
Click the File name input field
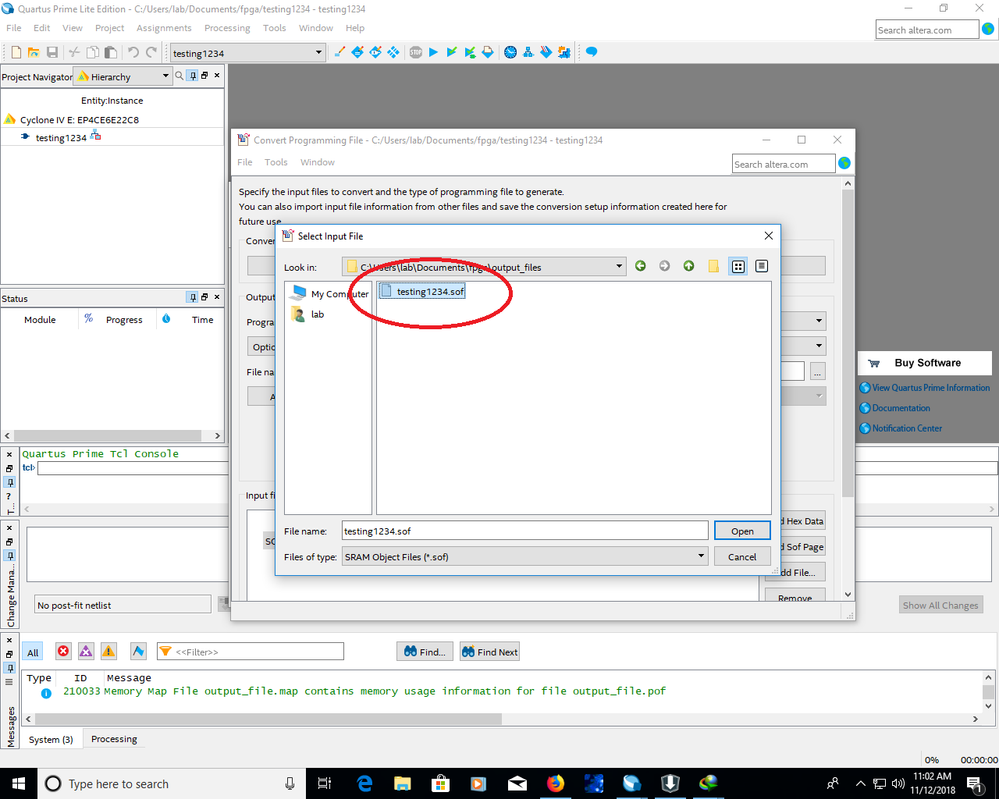pos(525,531)
